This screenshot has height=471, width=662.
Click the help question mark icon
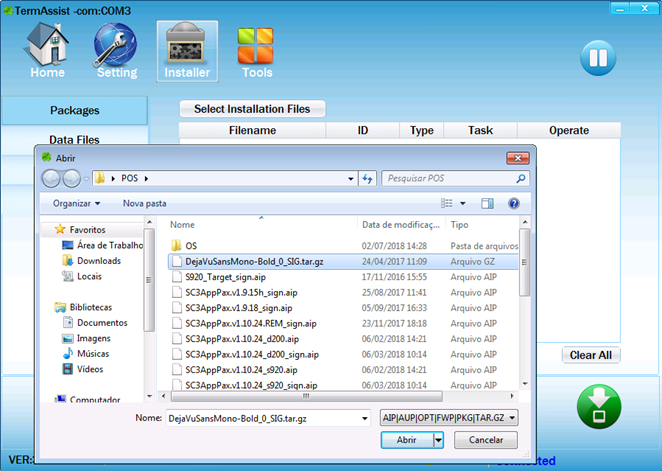513,203
